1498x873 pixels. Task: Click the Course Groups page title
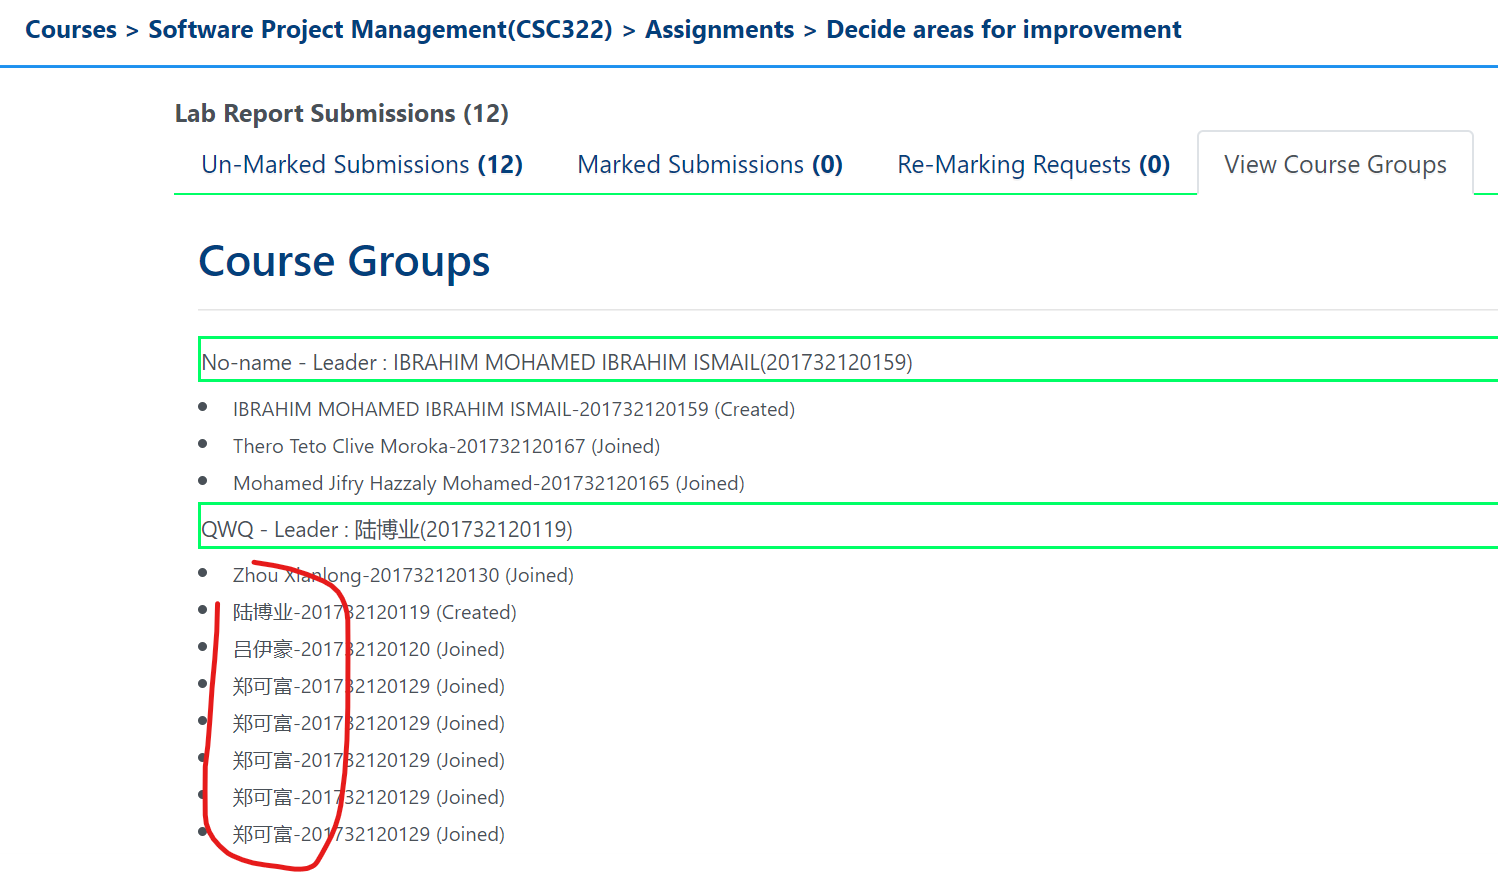(x=344, y=262)
